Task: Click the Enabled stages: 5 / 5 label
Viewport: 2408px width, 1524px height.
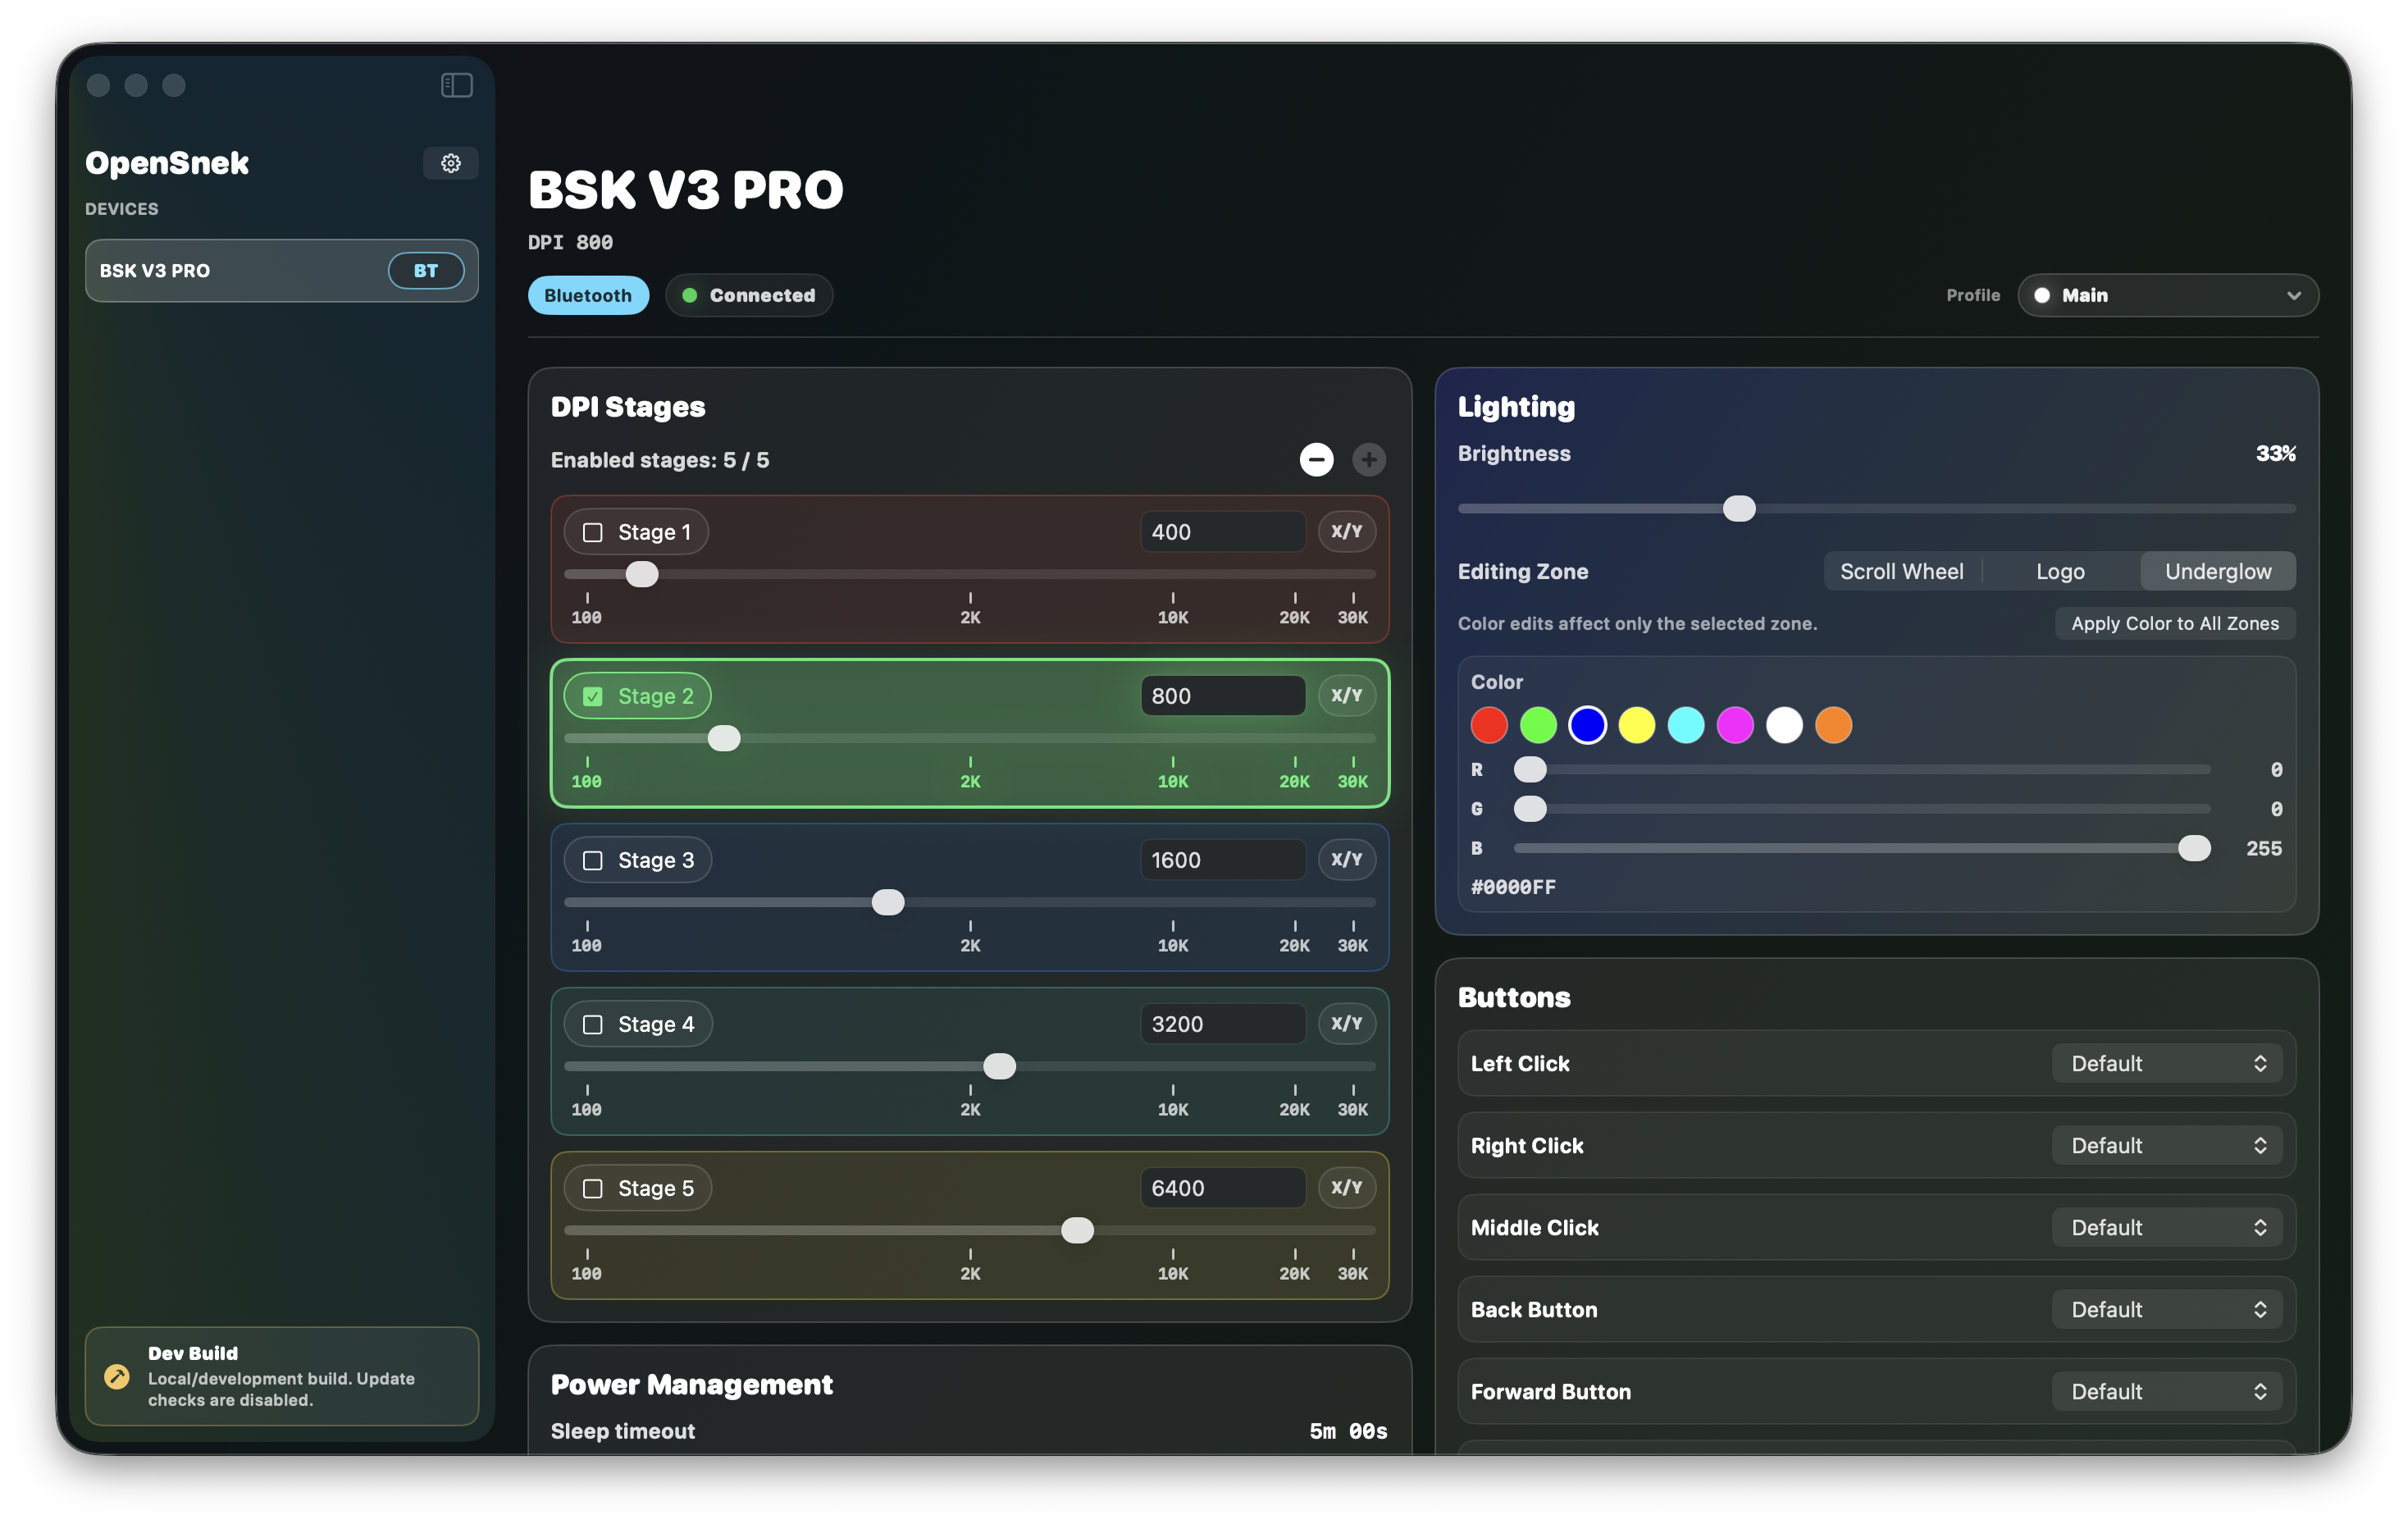Action: 660,460
